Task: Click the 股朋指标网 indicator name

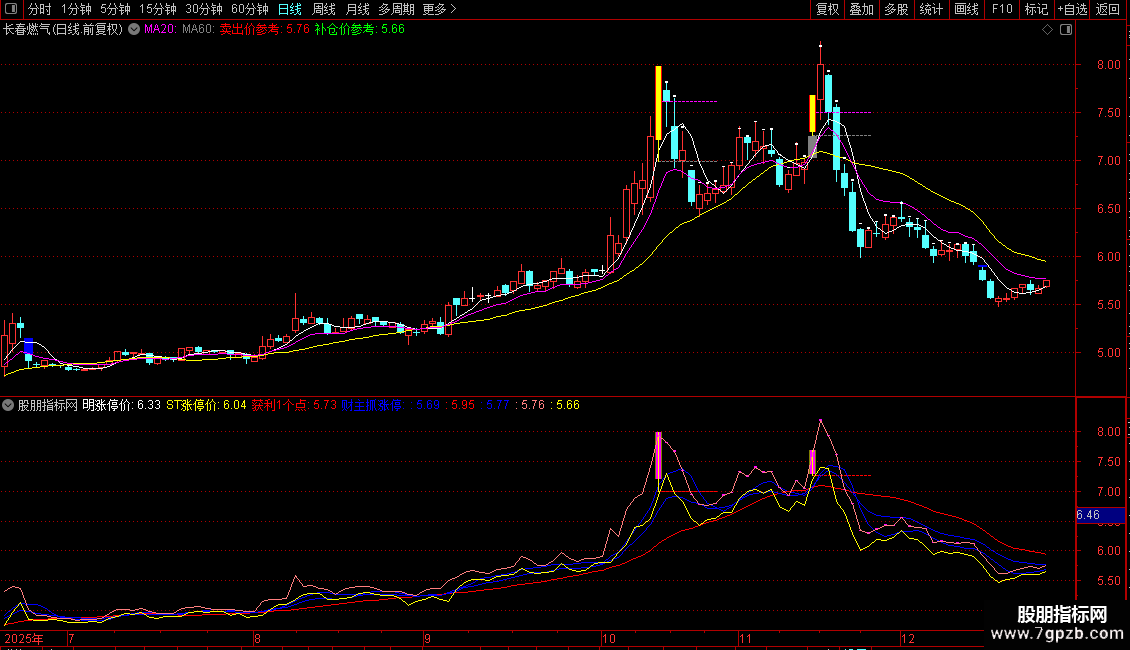Action: point(48,405)
